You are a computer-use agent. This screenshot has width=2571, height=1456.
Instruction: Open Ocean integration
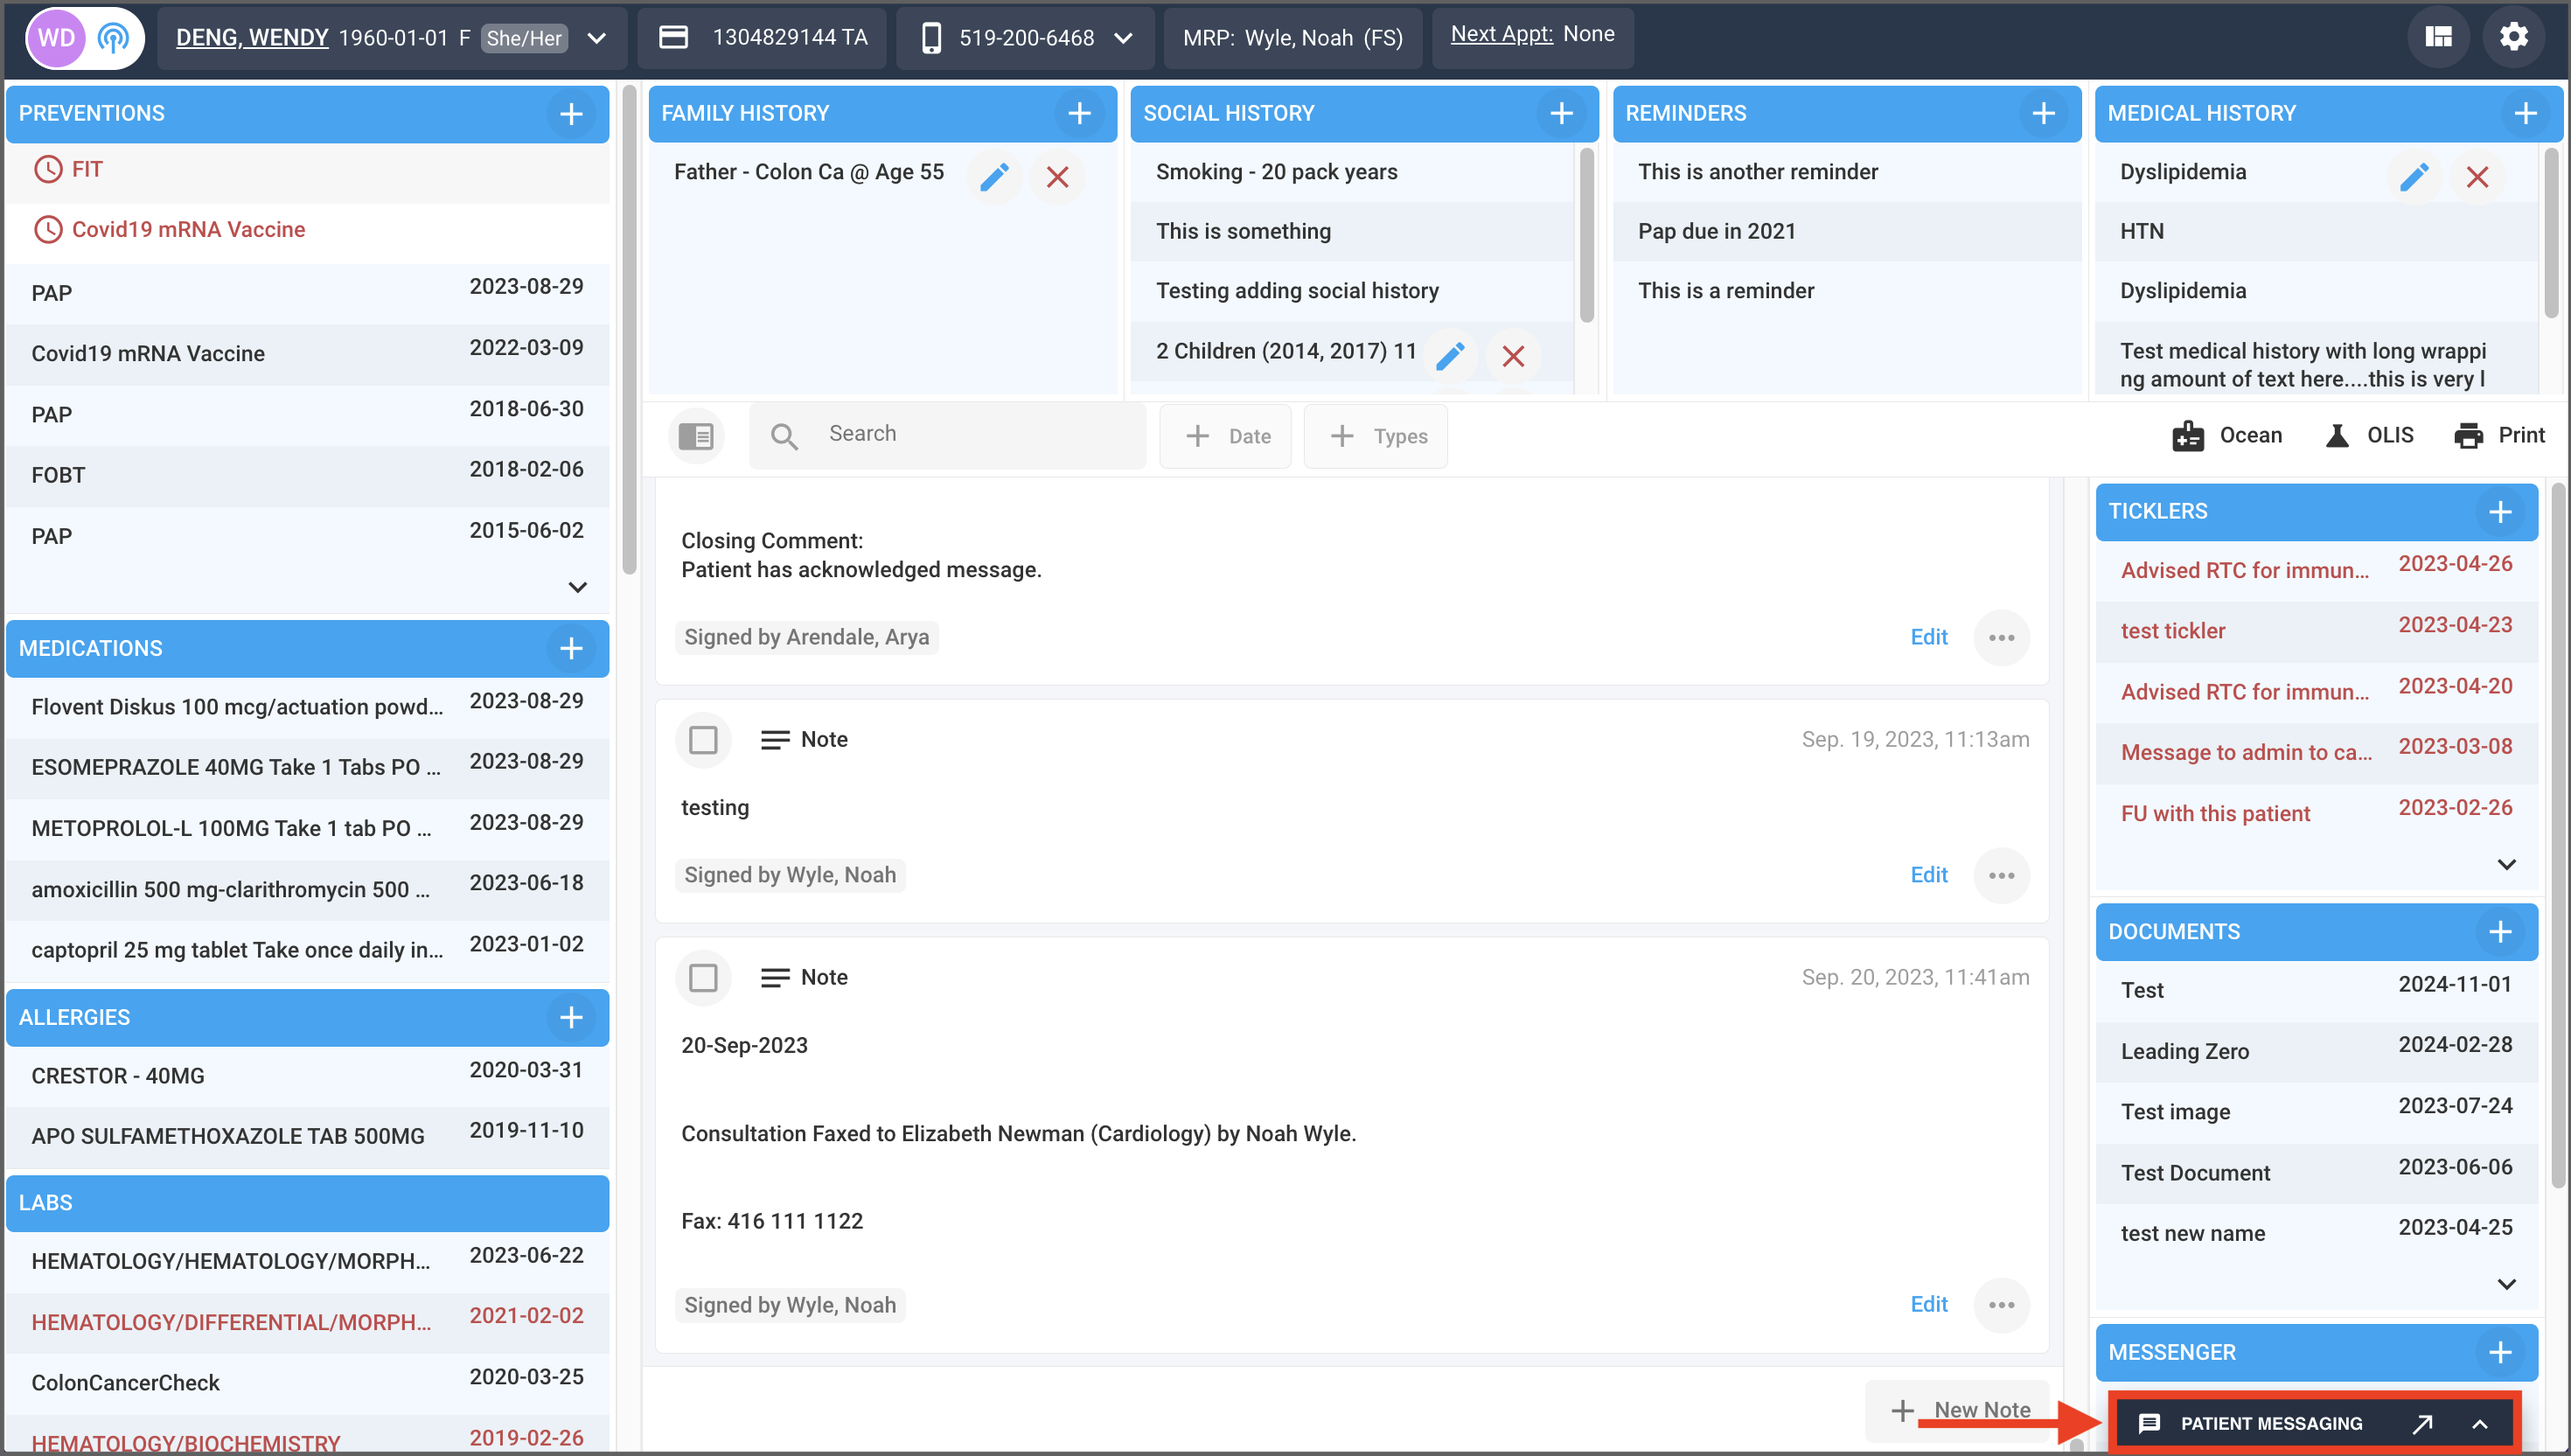click(x=2227, y=435)
